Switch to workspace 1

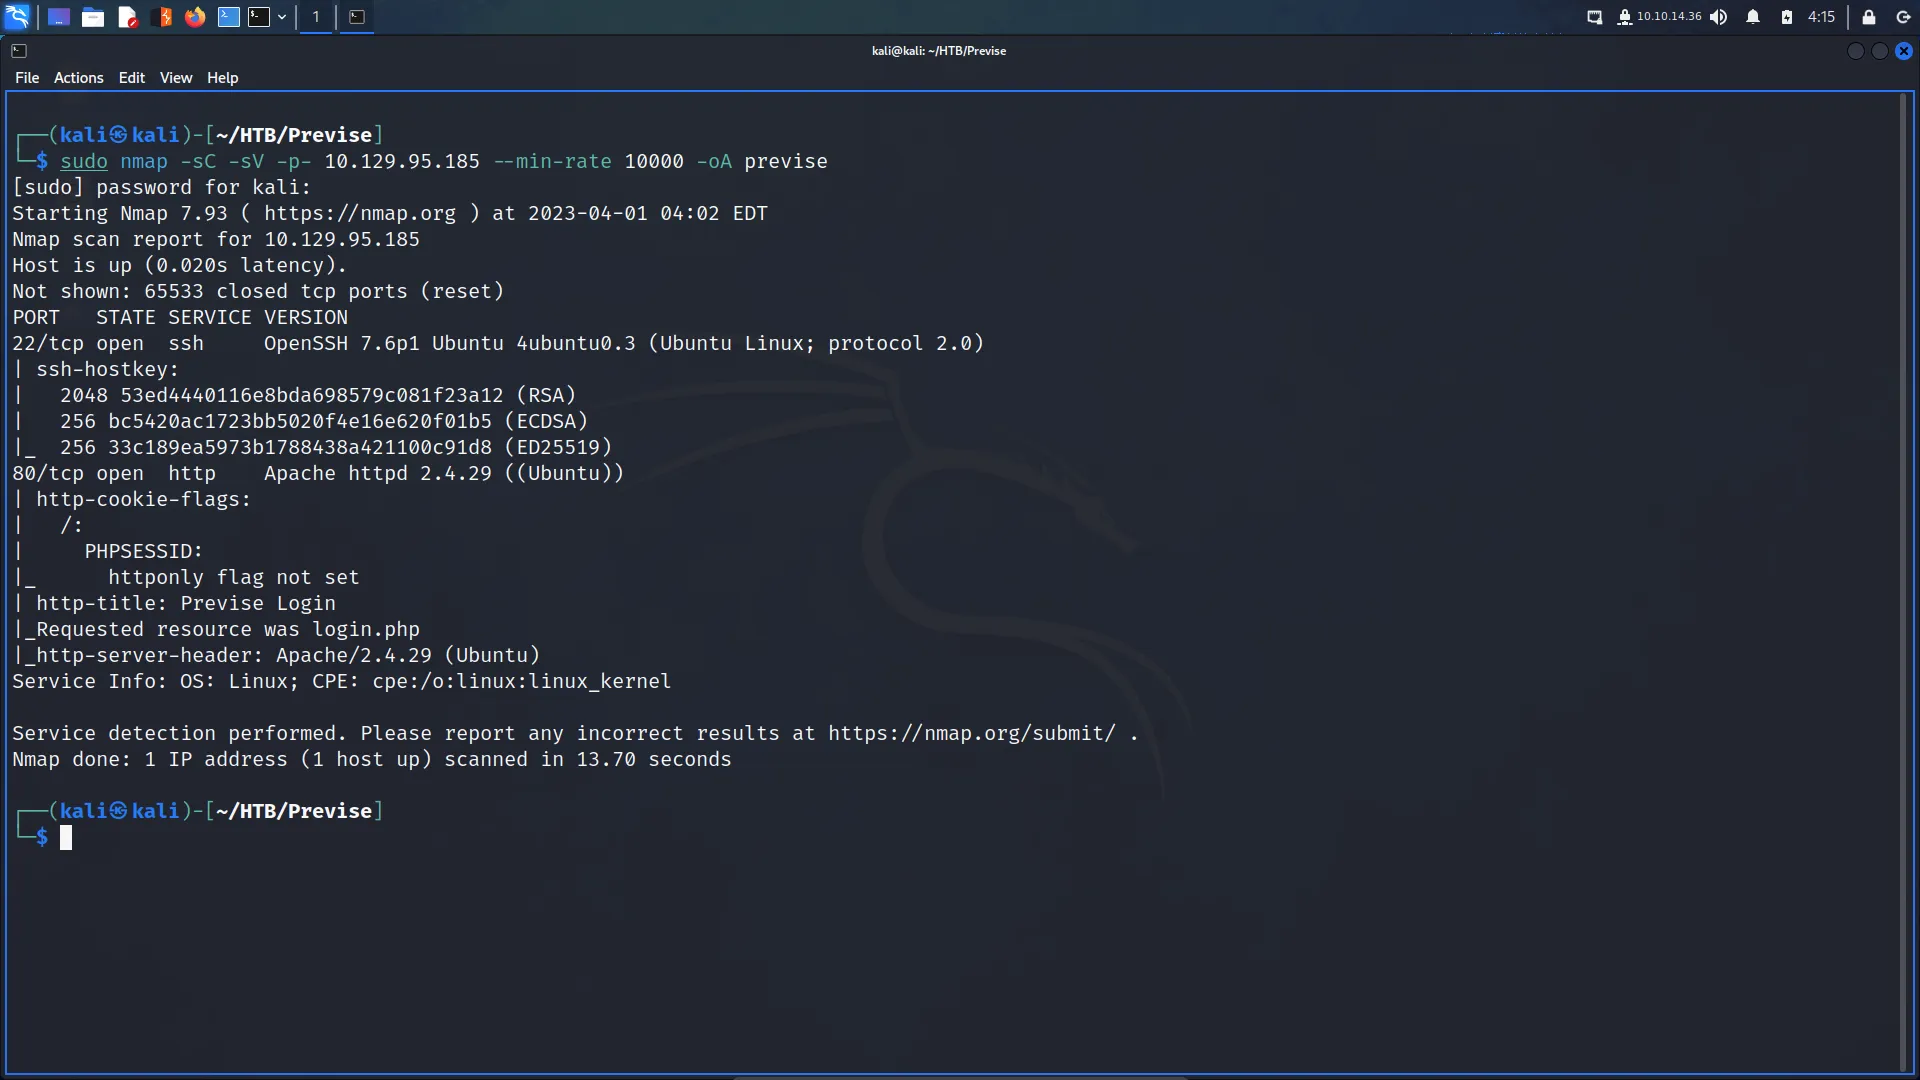(x=316, y=17)
